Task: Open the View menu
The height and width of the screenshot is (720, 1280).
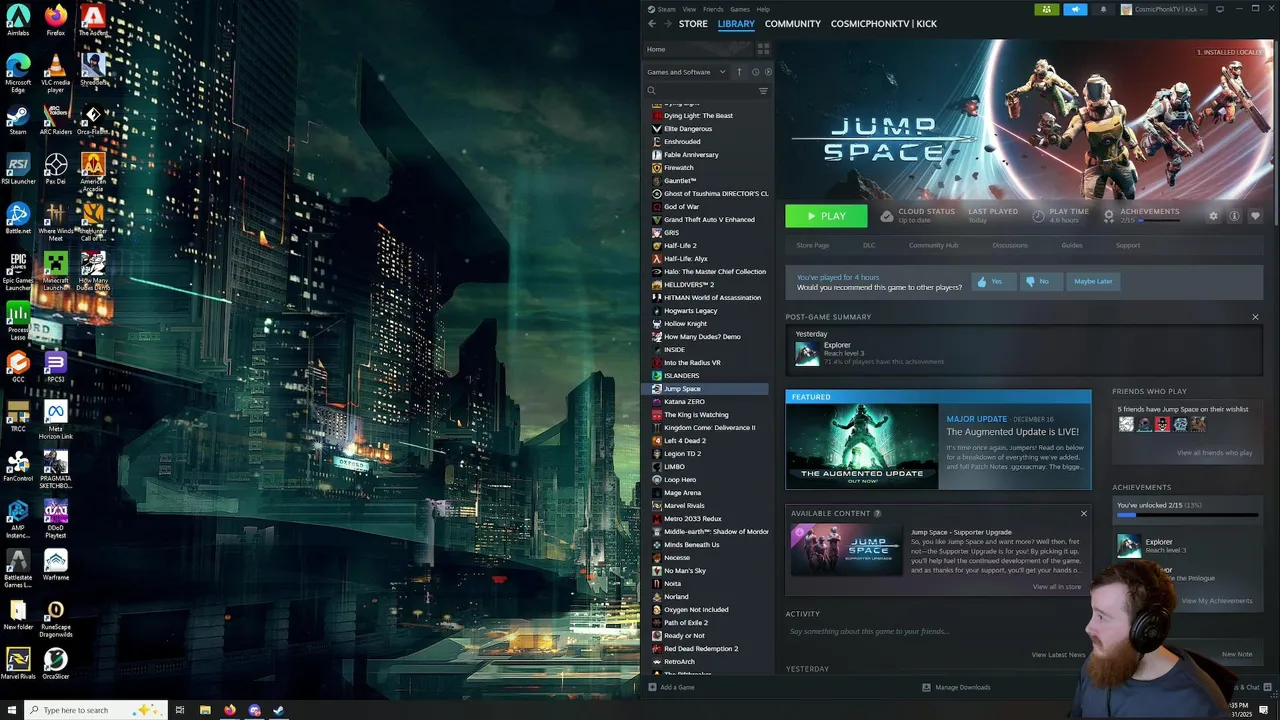Action: pyautogui.click(x=689, y=9)
